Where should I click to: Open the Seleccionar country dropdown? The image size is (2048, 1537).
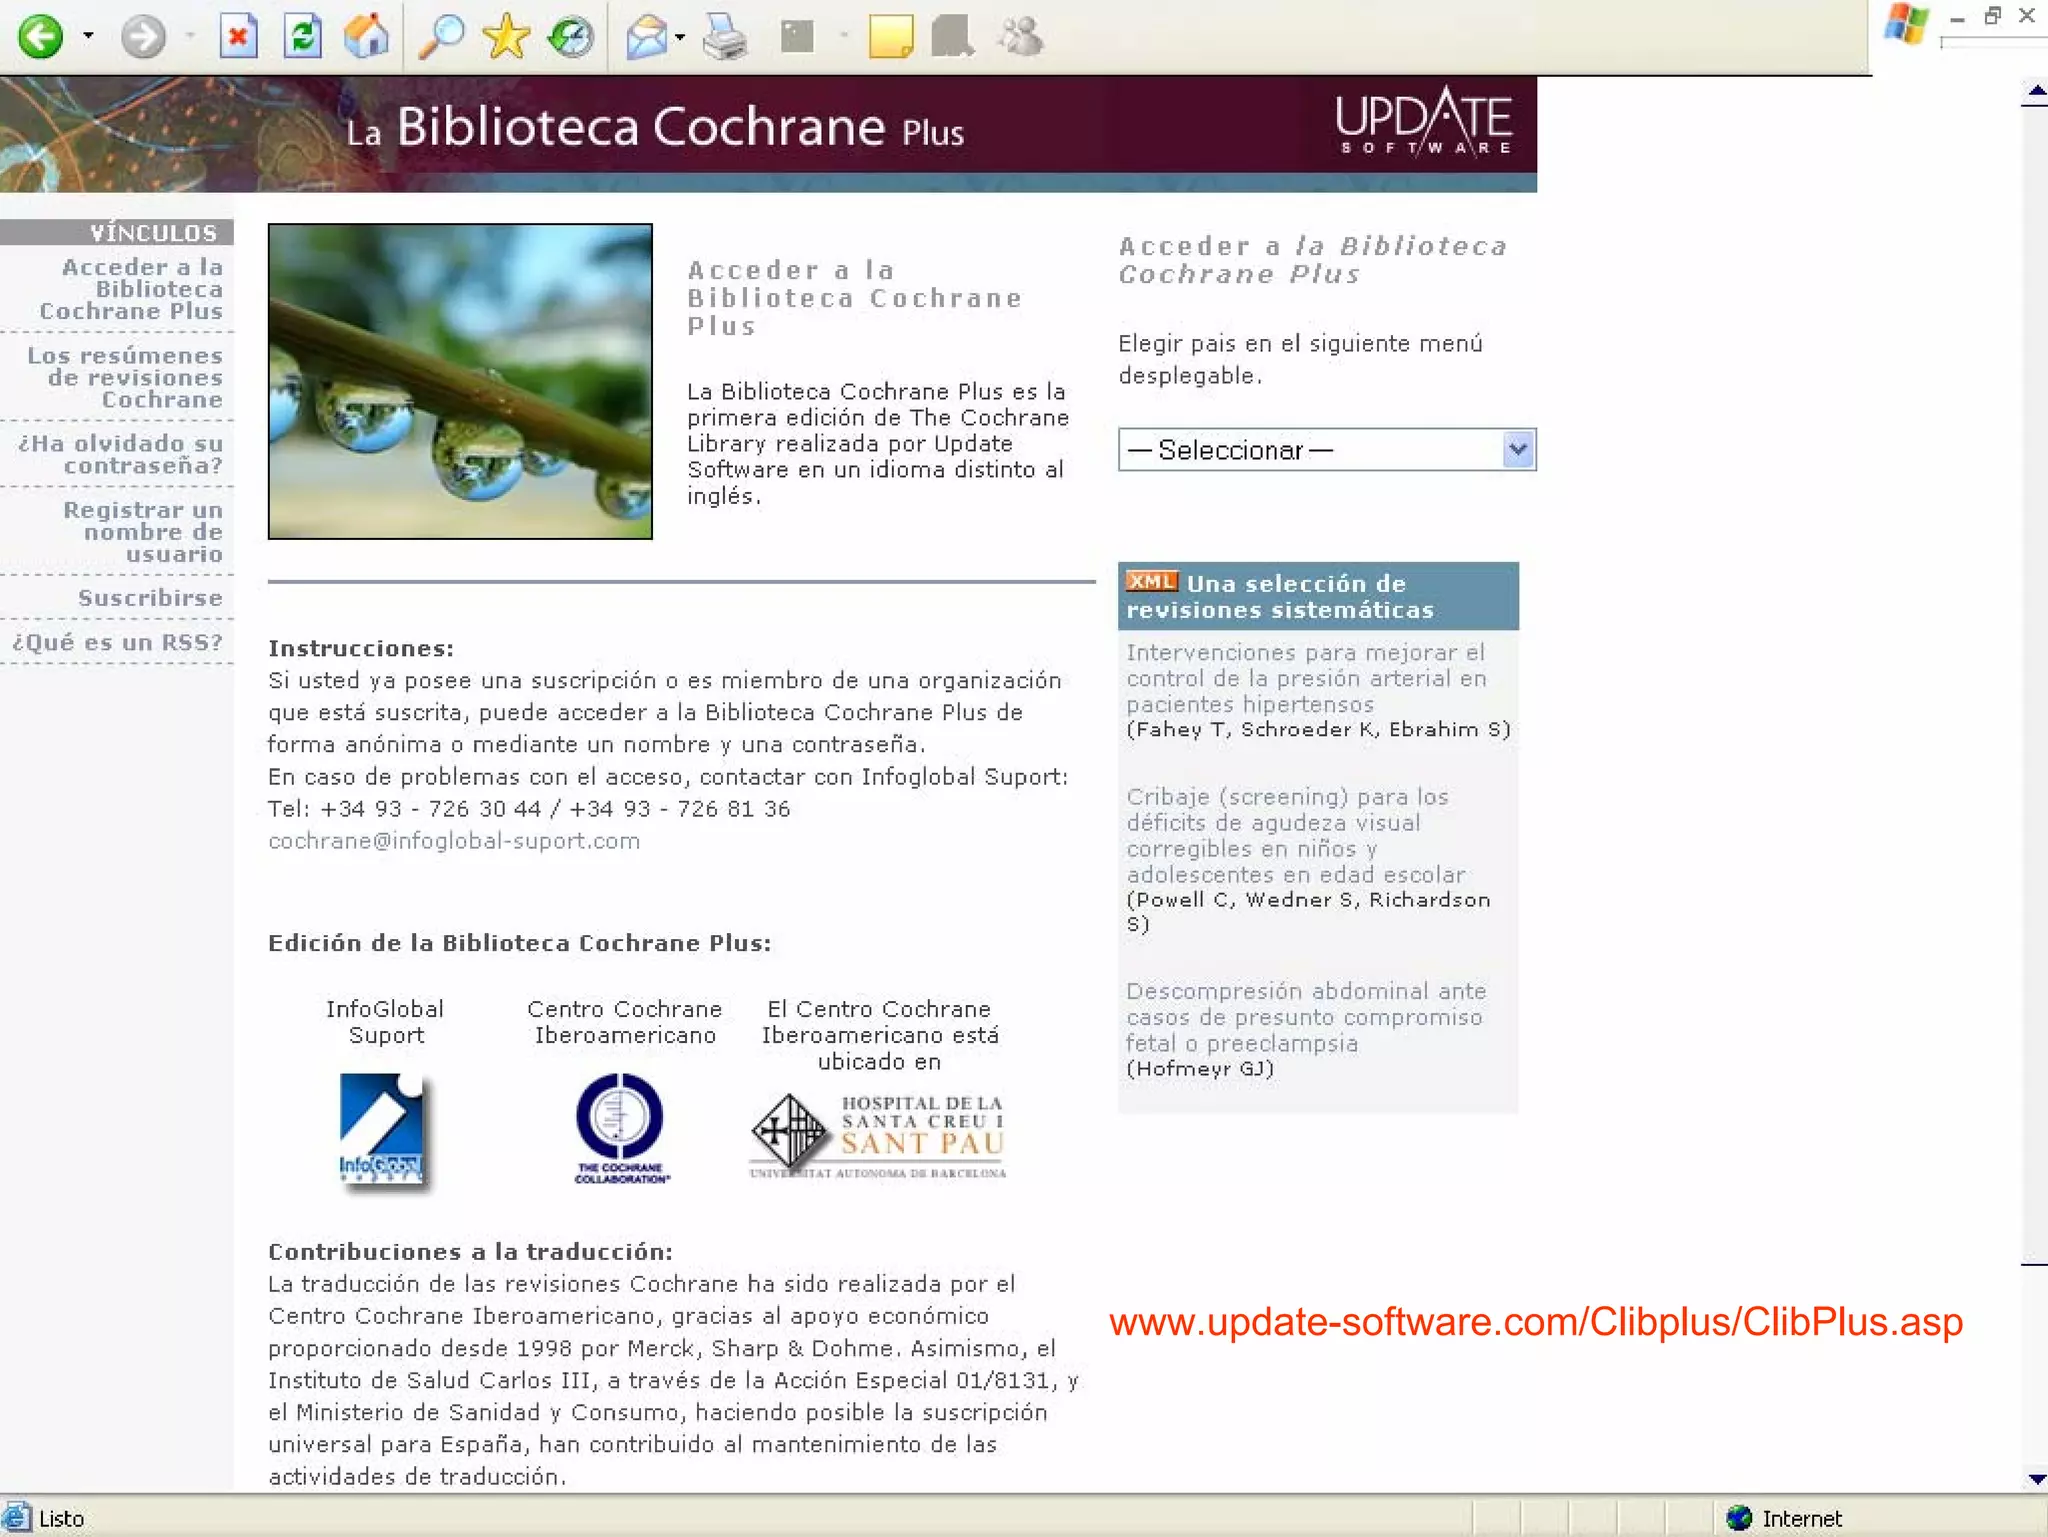coord(1327,450)
